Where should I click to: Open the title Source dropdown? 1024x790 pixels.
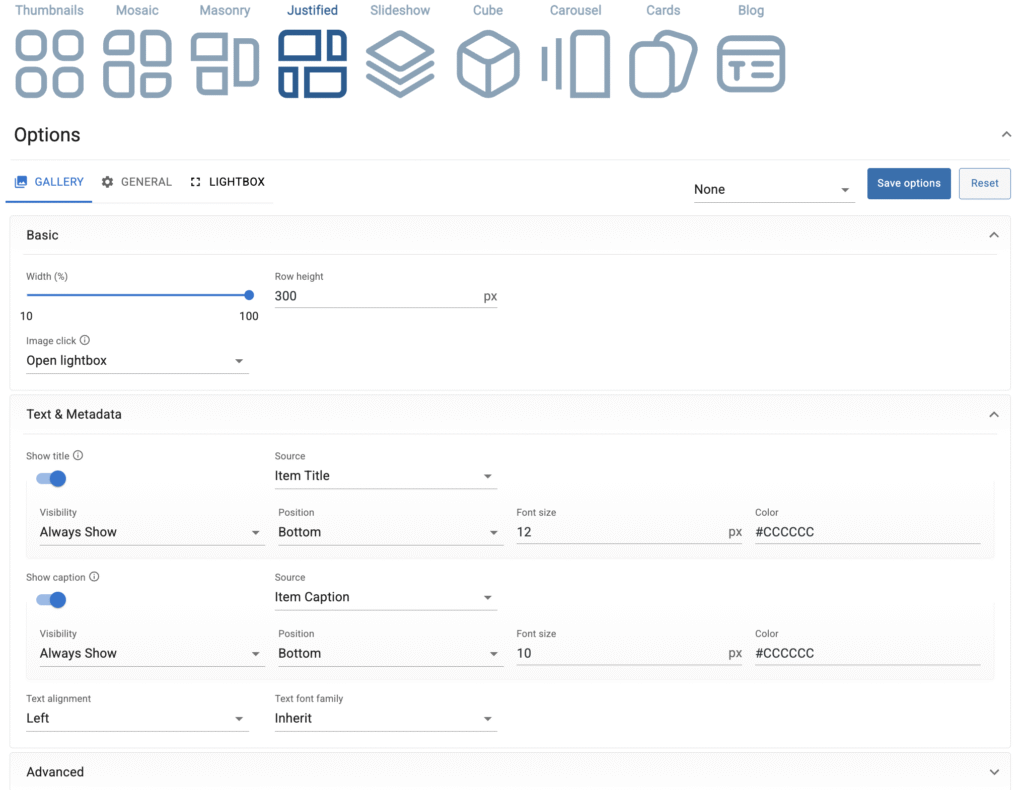[x=385, y=476]
